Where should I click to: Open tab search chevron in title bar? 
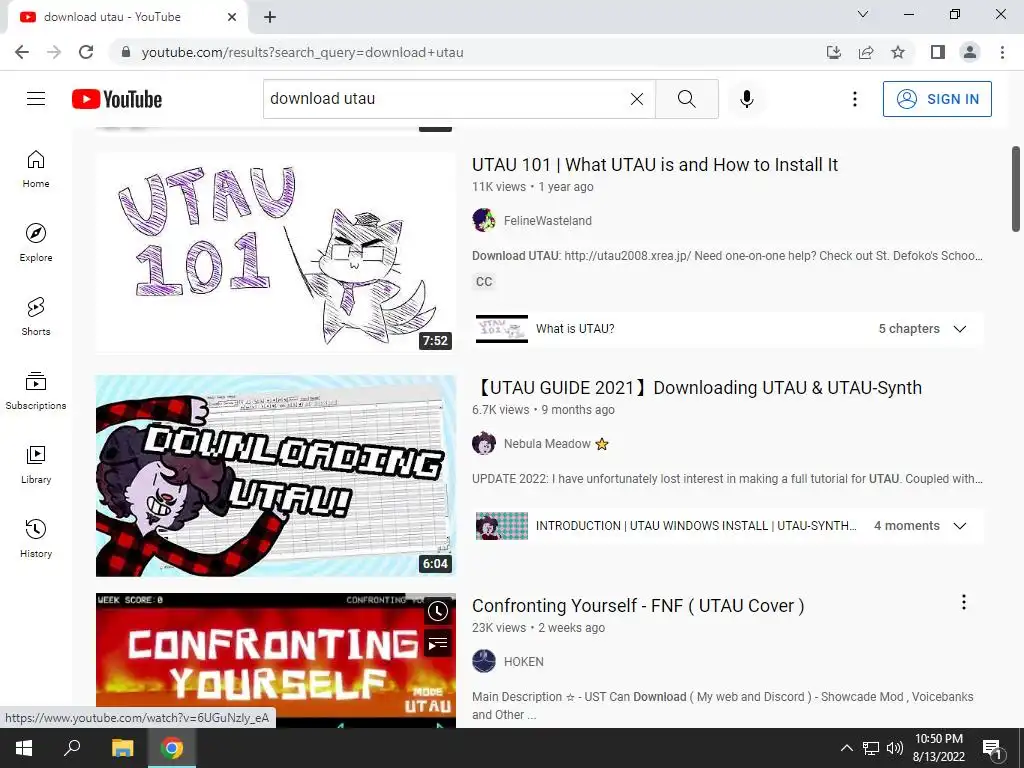(x=863, y=14)
